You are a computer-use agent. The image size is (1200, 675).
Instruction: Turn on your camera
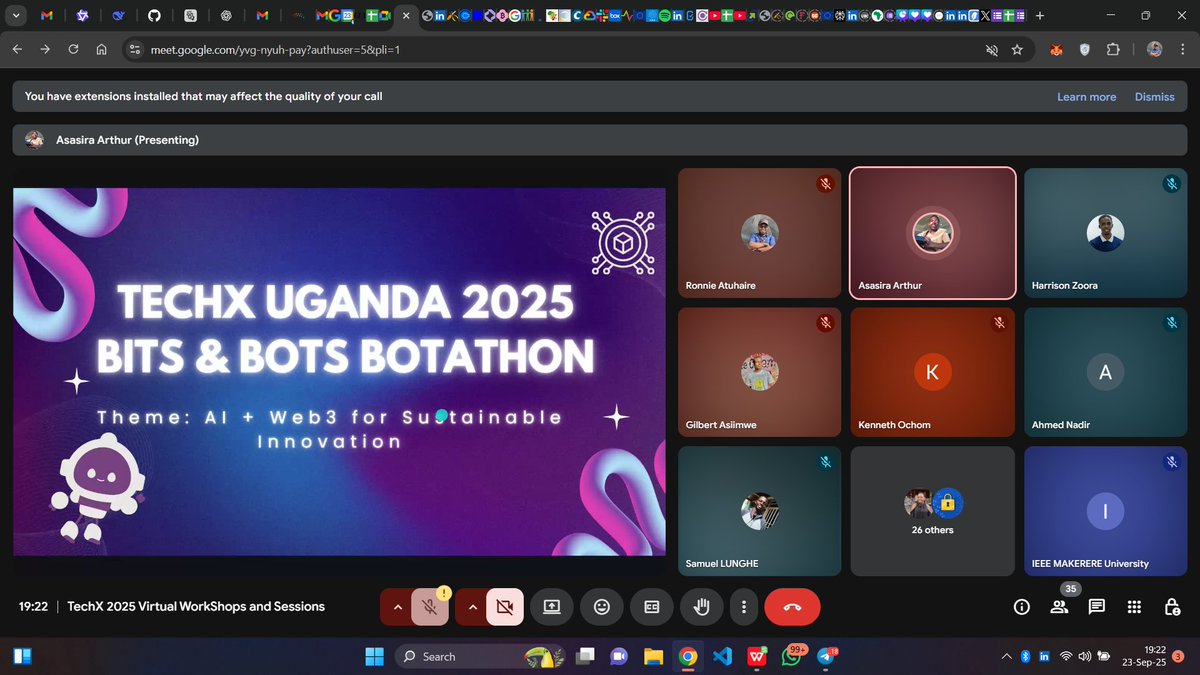[x=504, y=606]
